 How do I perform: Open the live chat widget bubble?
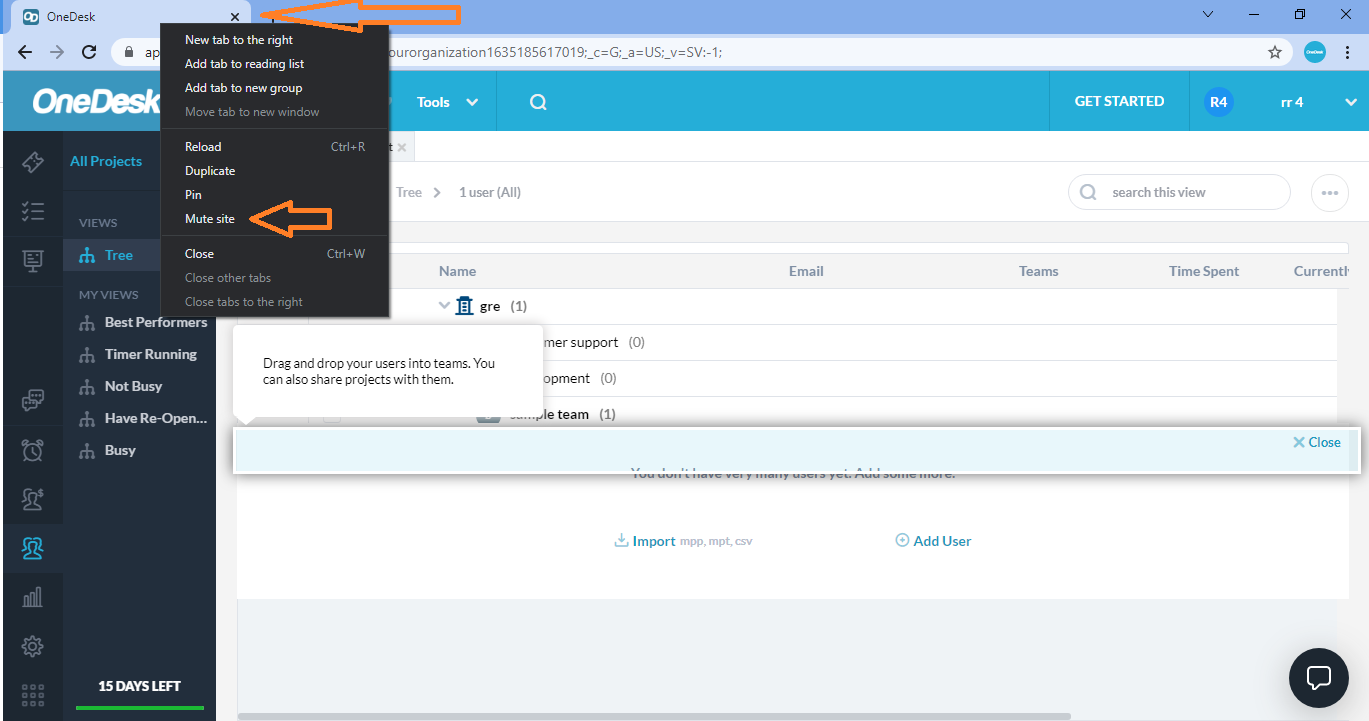click(1319, 677)
